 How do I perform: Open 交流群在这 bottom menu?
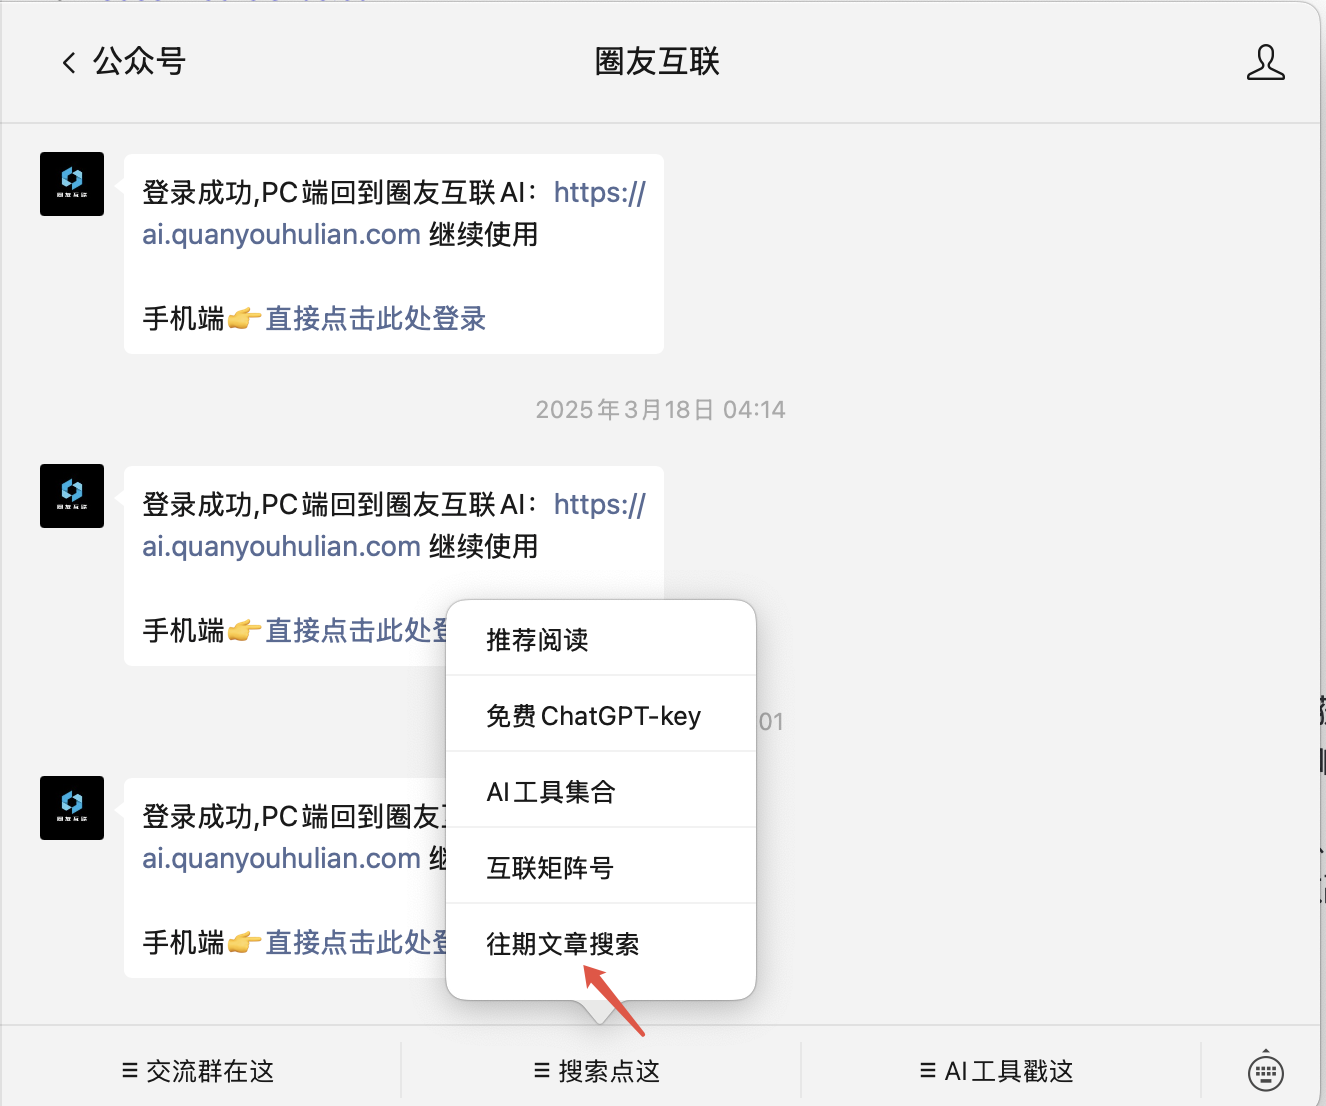[198, 1072]
